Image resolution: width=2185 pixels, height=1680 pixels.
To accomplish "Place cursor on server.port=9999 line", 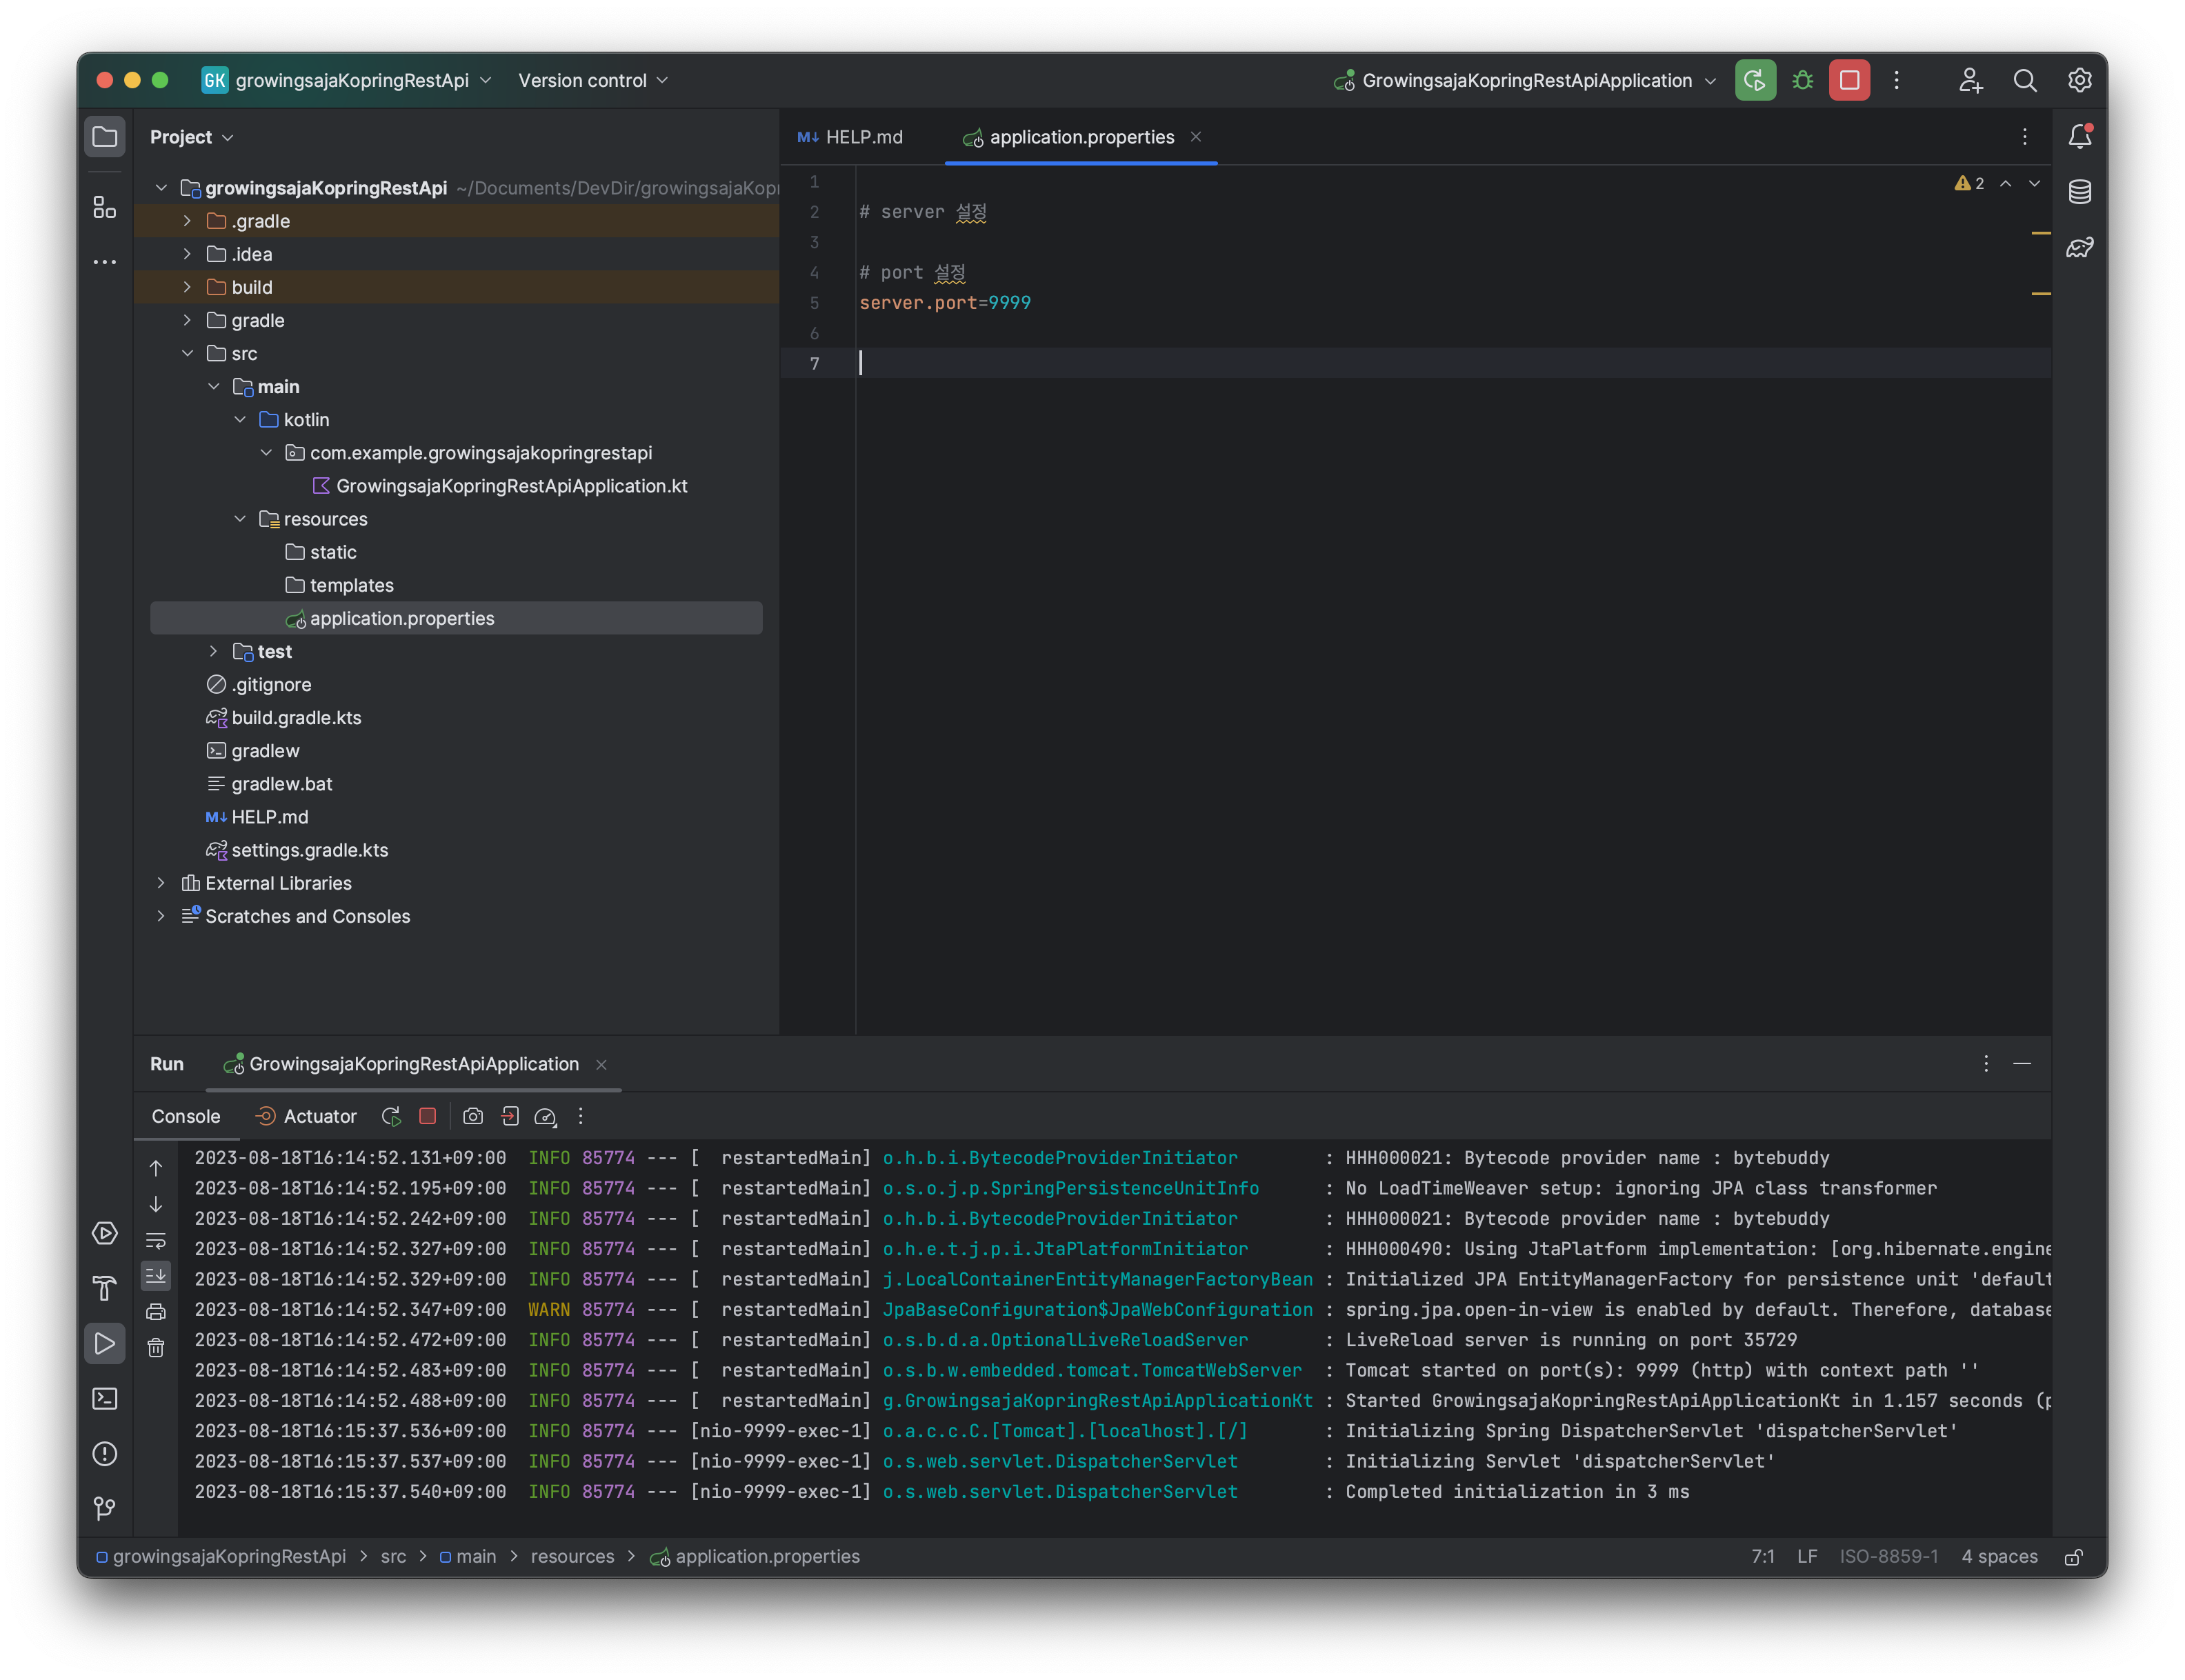I will tap(944, 303).
